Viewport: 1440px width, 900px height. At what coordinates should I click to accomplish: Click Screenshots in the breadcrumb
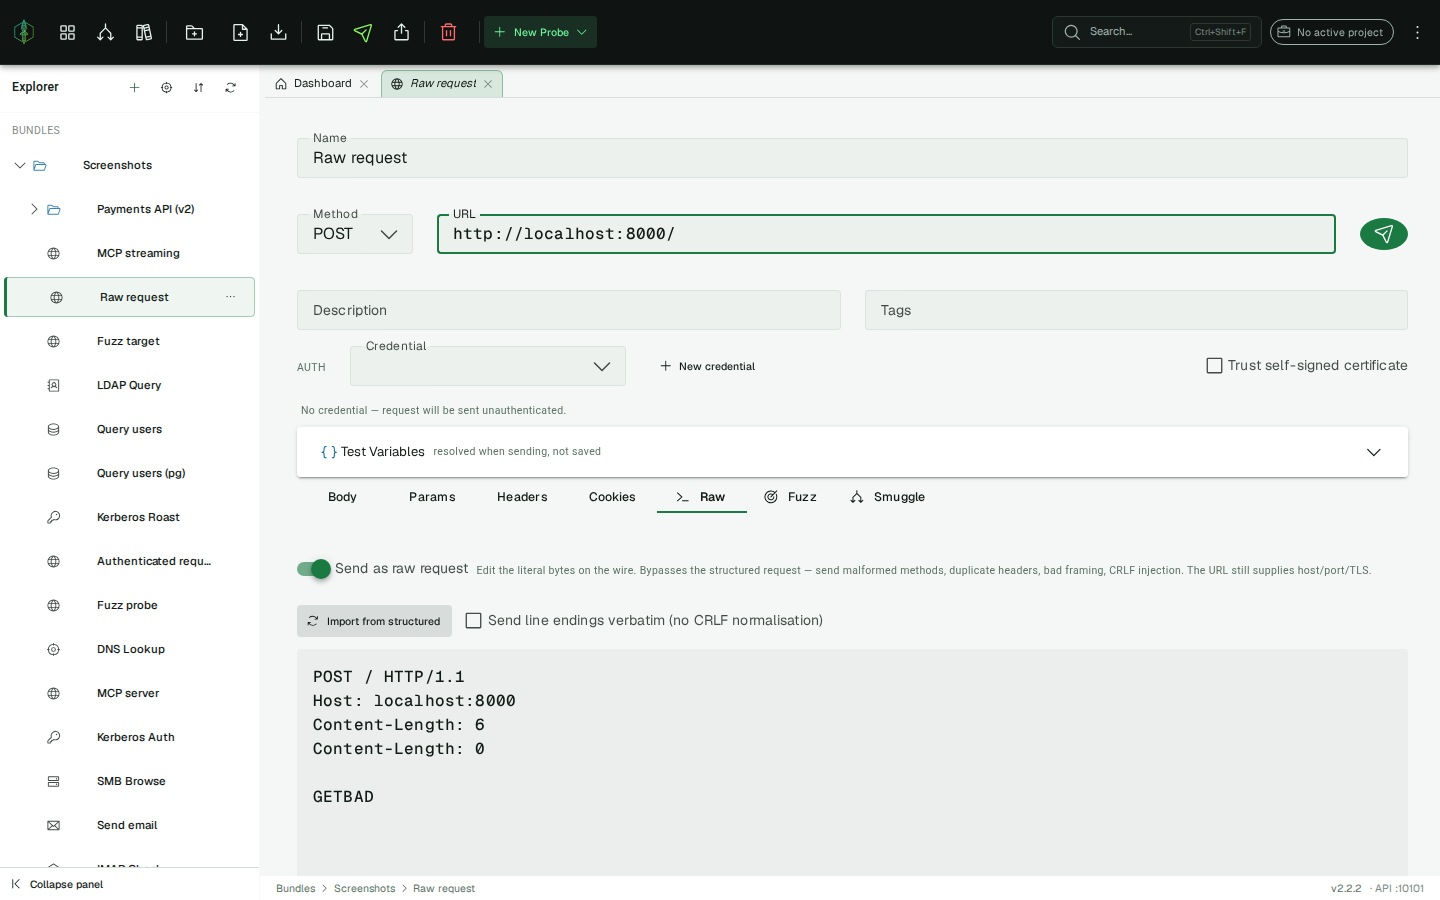[x=364, y=888]
